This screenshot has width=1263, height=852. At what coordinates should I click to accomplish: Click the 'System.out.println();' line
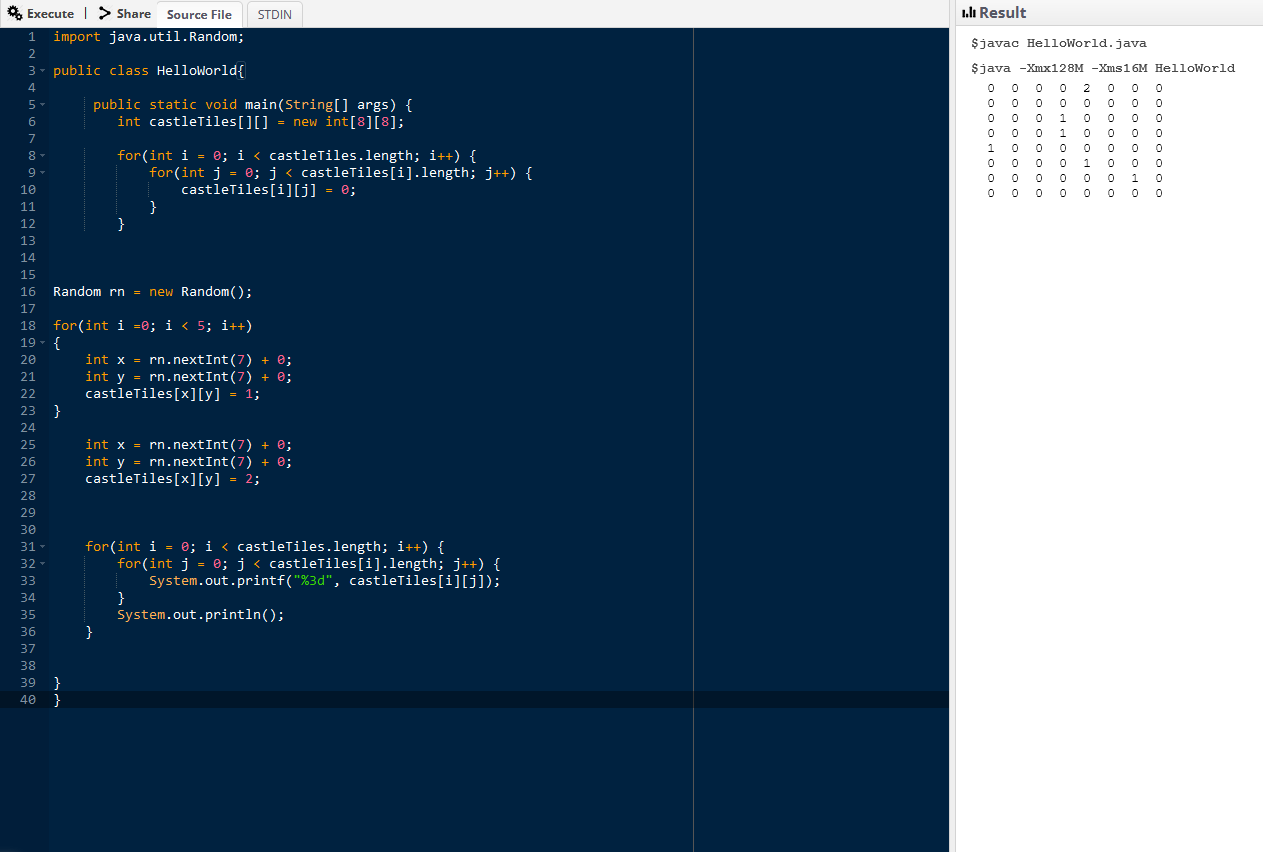tap(201, 615)
